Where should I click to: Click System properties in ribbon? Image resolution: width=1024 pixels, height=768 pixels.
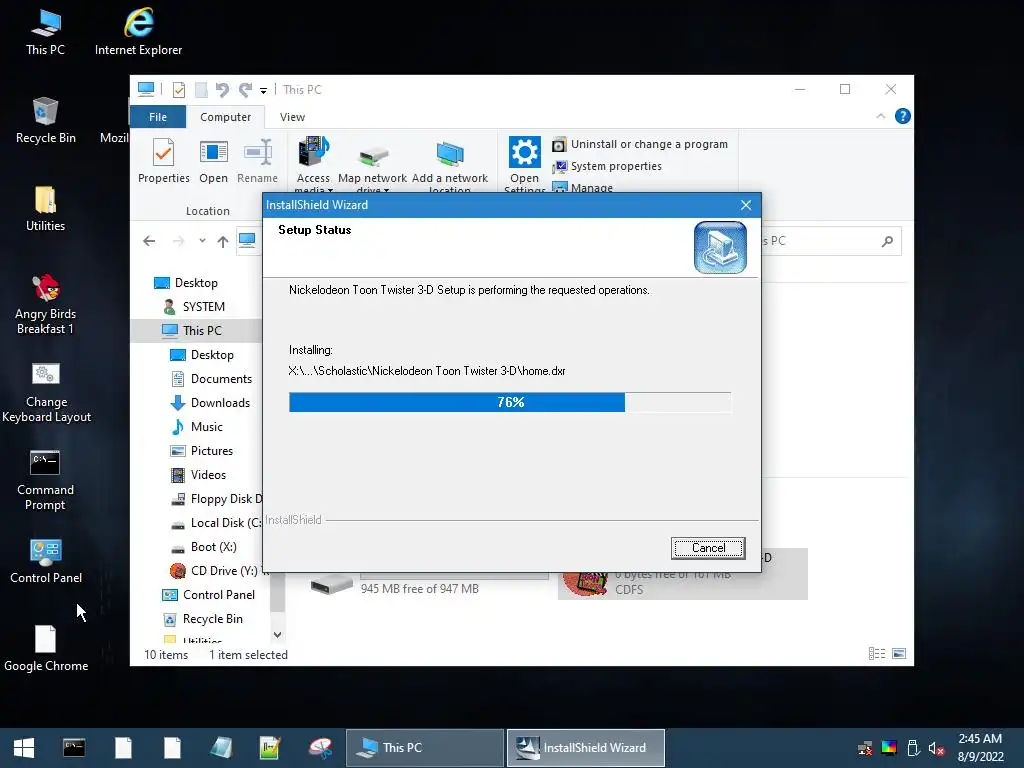click(x=607, y=167)
